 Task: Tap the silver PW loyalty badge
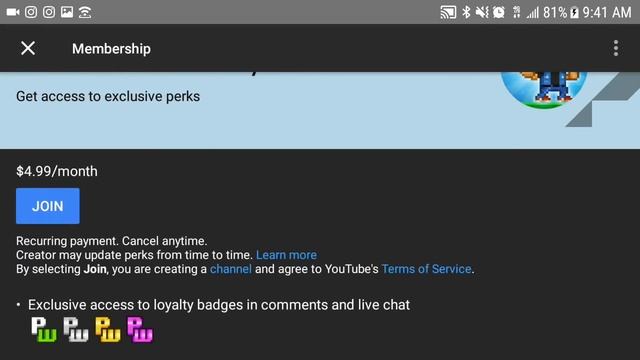tap(76, 329)
